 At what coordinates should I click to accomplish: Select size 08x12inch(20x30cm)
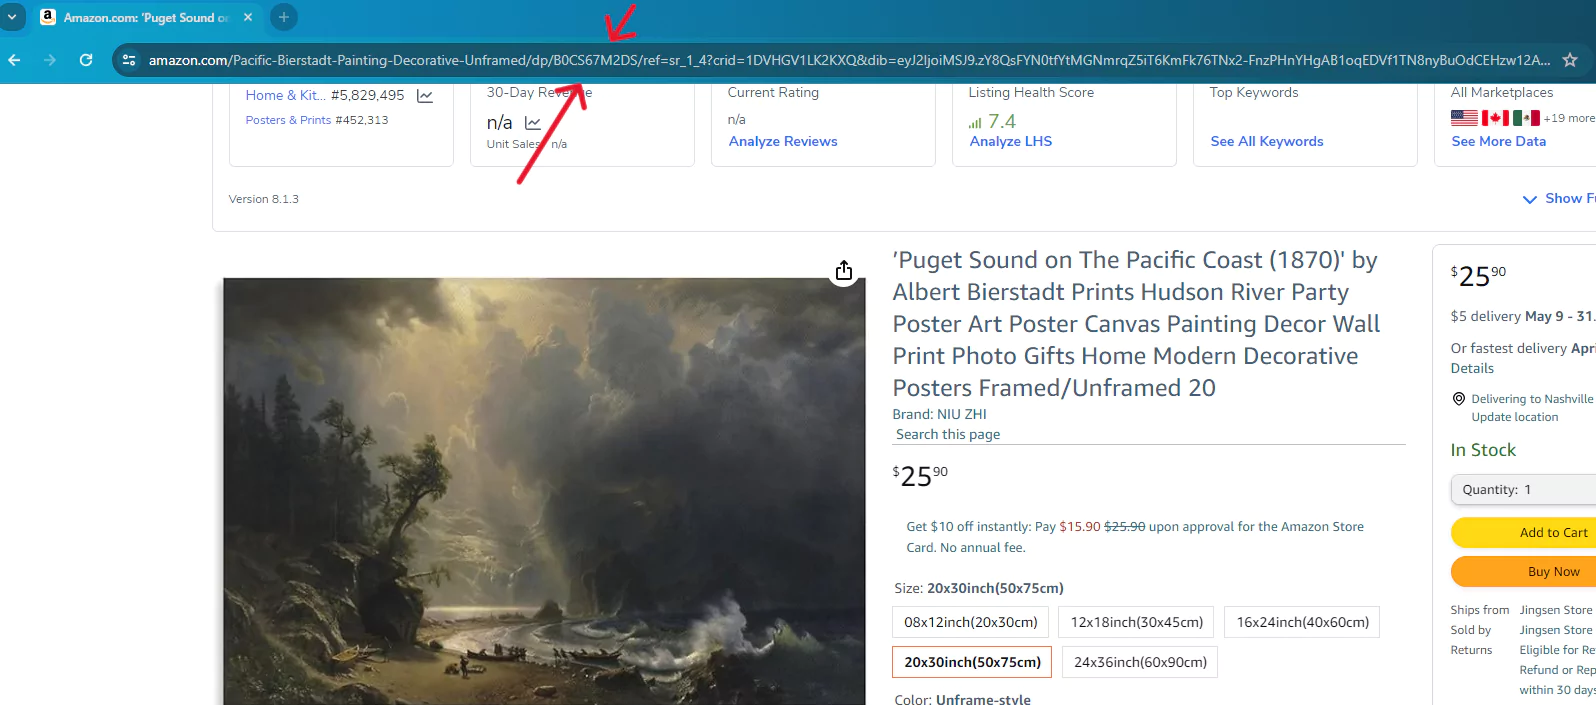[x=970, y=622]
